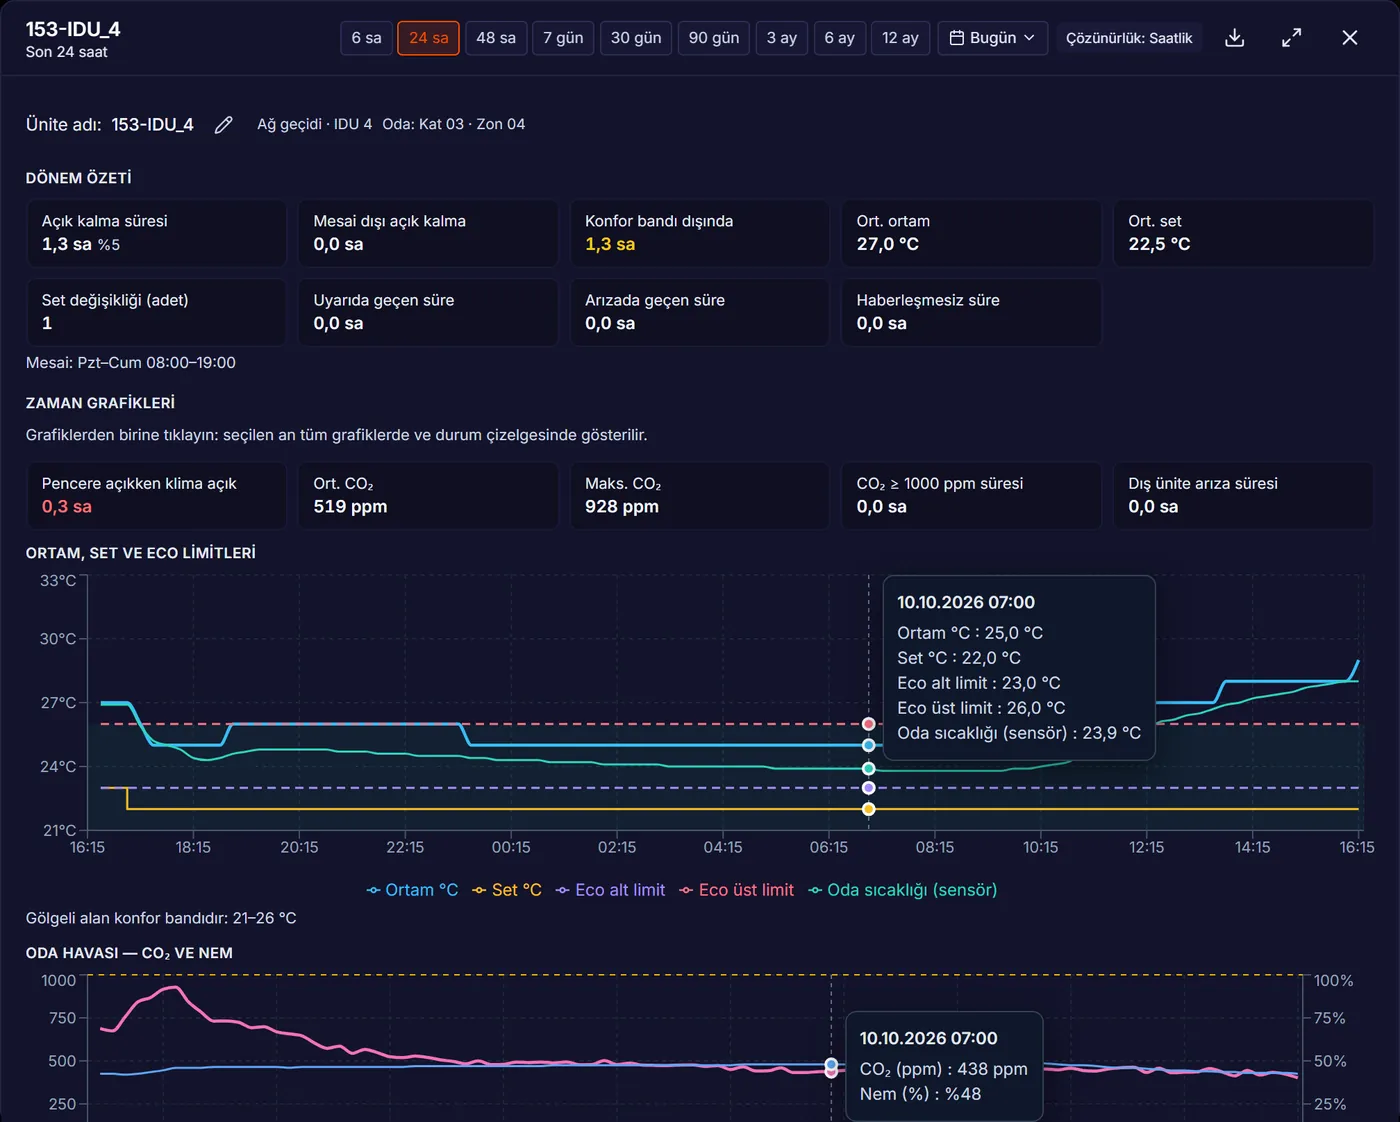
Task: Click the CO₂ ≥ 1000 ppm süresi card
Action: coord(971,495)
